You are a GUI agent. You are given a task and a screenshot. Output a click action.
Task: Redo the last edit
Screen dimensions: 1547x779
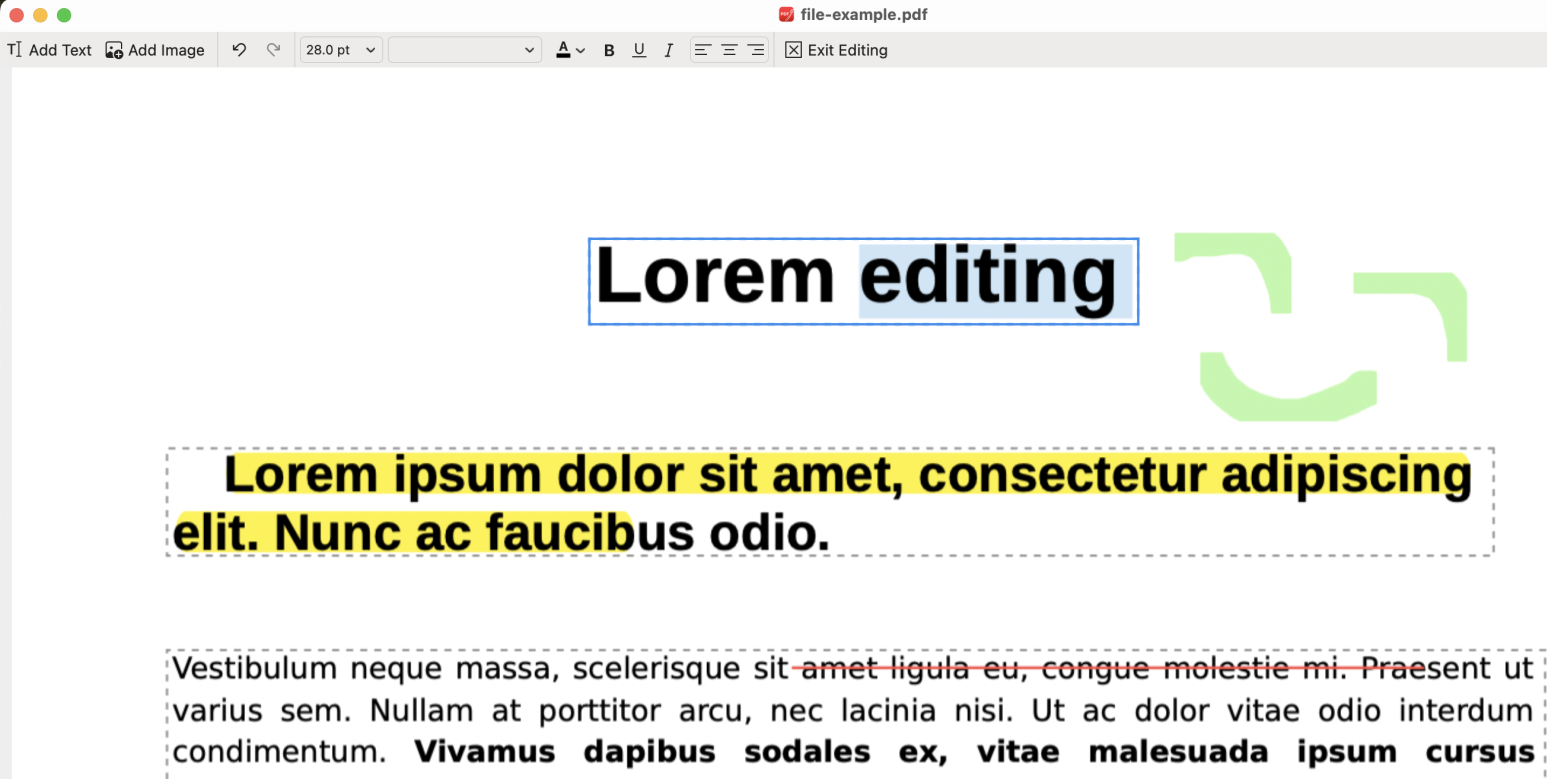274,49
